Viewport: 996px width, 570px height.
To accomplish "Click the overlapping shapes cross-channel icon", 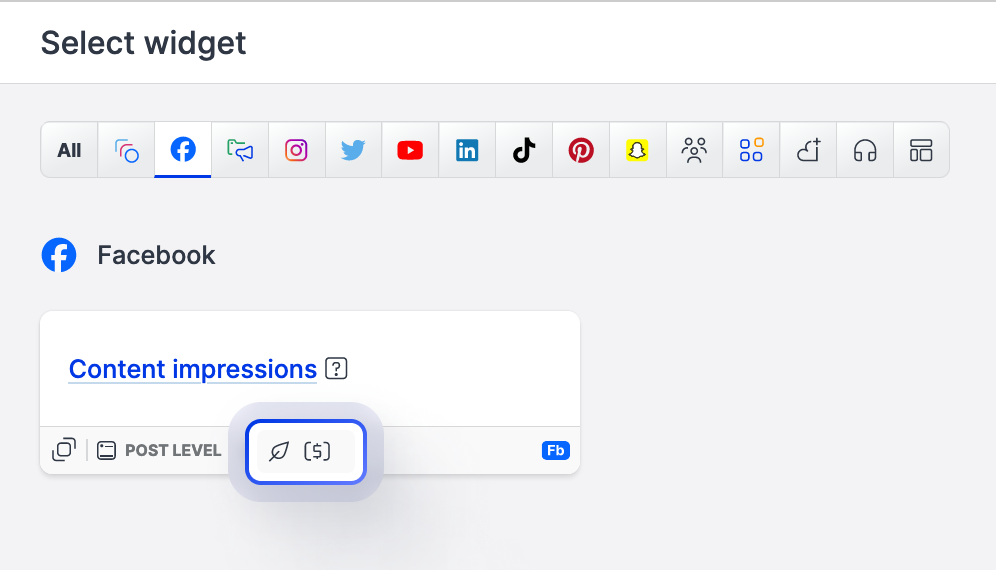I will coord(127,151).
